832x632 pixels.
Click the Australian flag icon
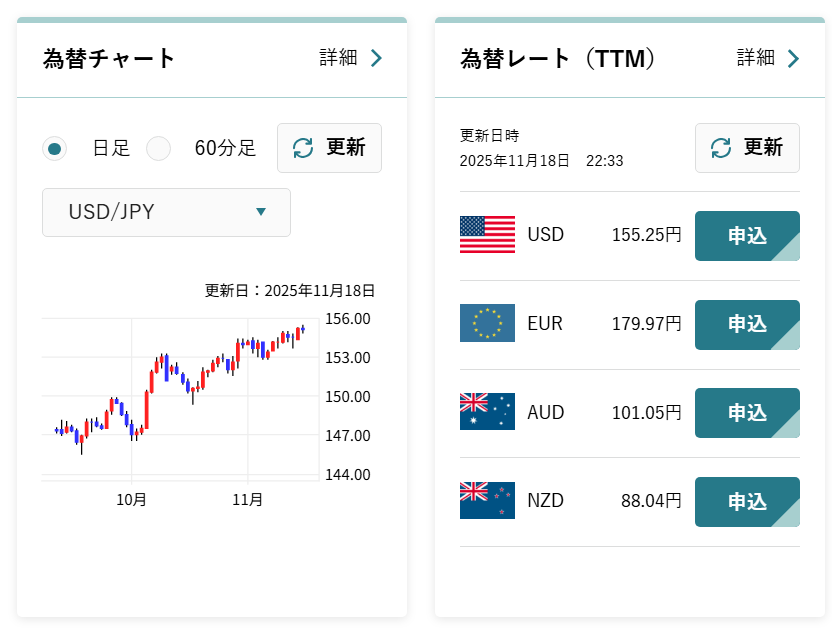click(x=487, y=412)
